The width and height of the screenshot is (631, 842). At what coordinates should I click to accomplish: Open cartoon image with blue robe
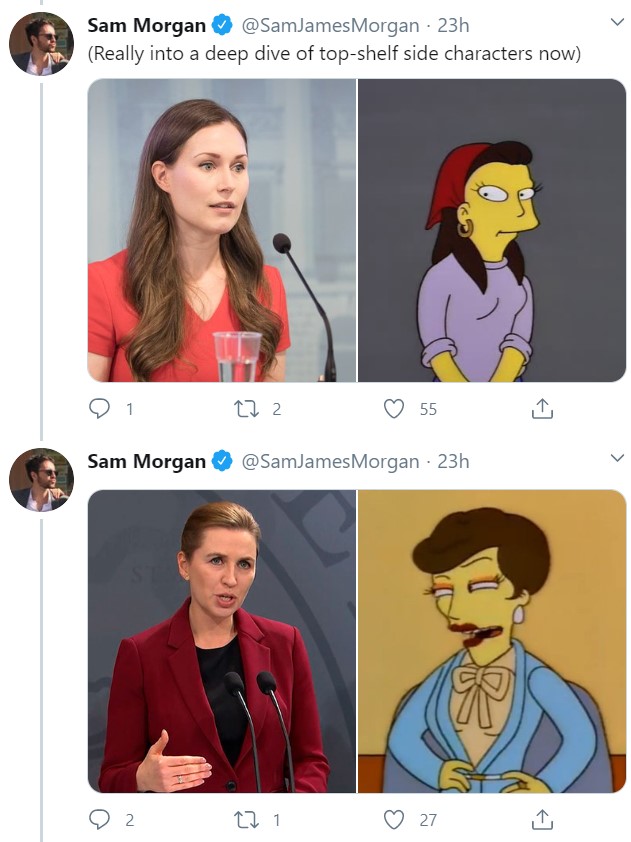(491, 641)
